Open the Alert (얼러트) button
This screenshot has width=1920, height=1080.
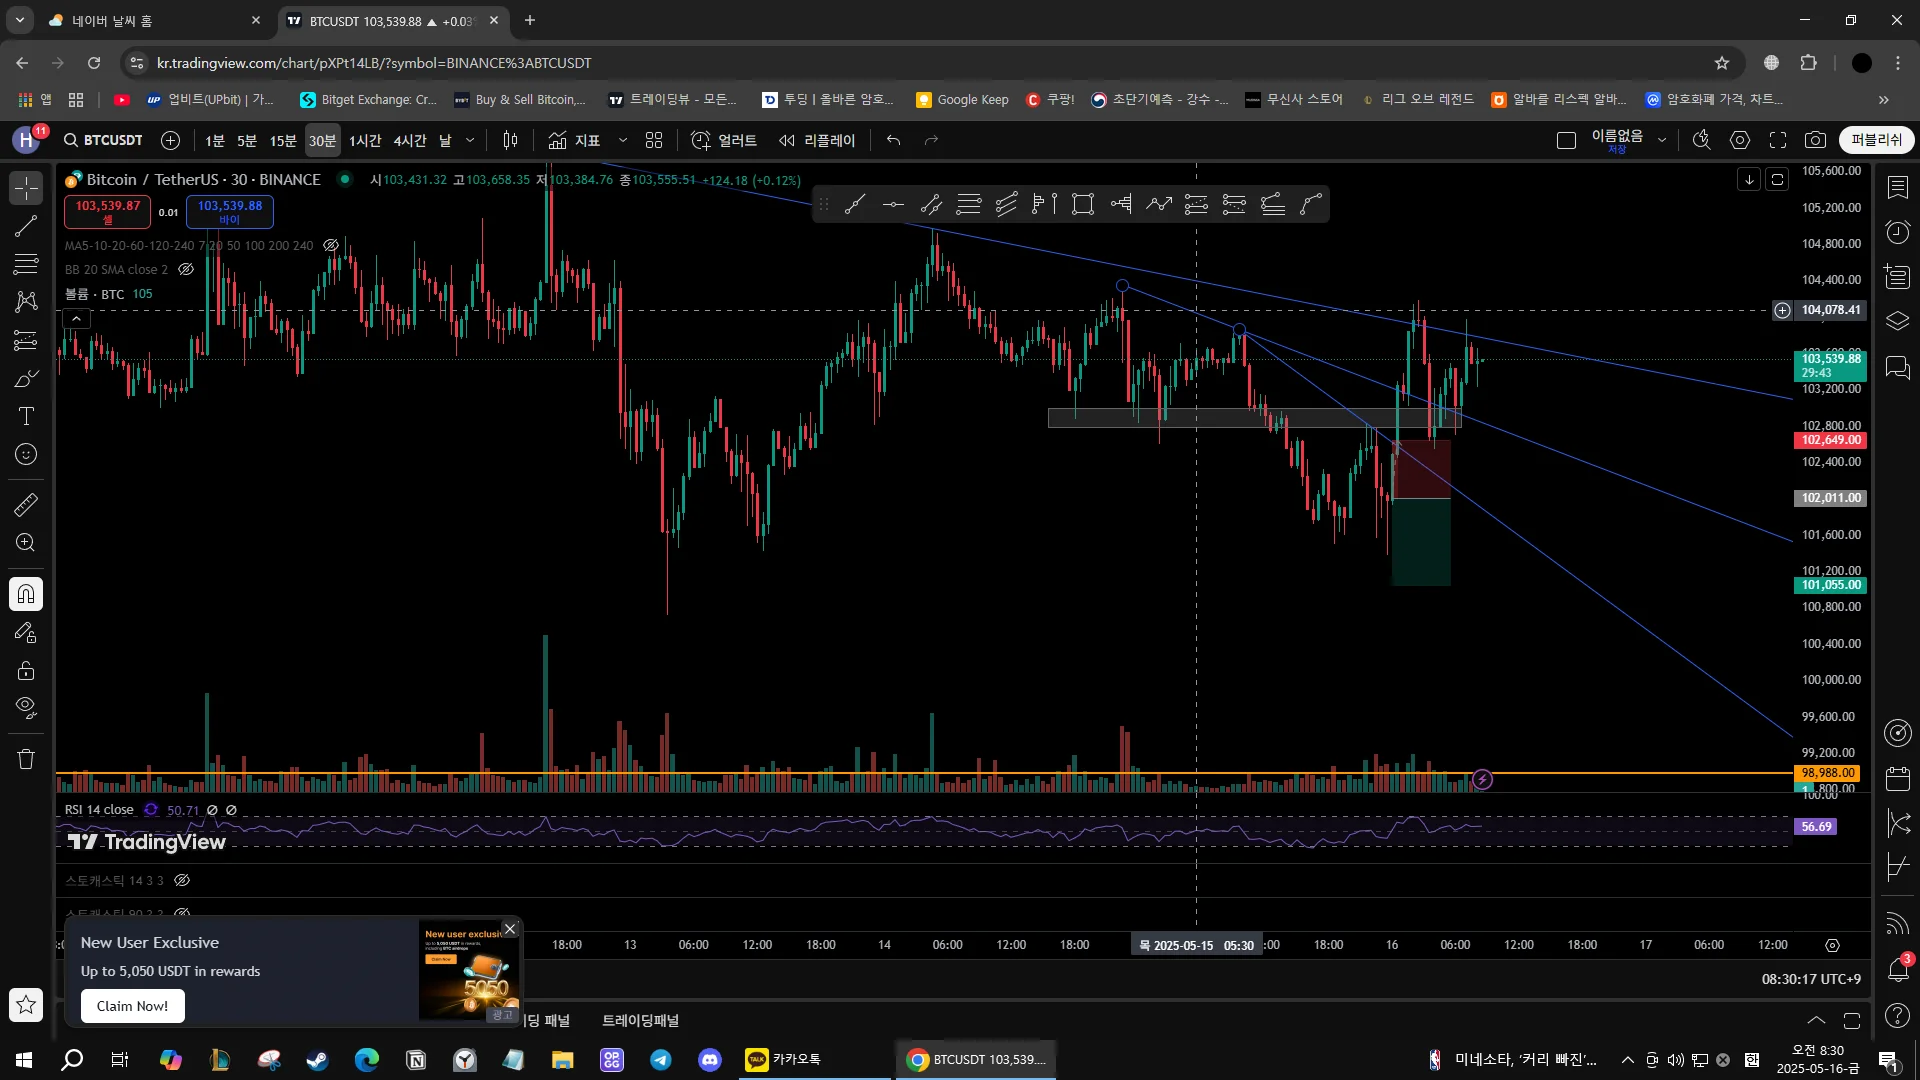(x=724, y=140)
